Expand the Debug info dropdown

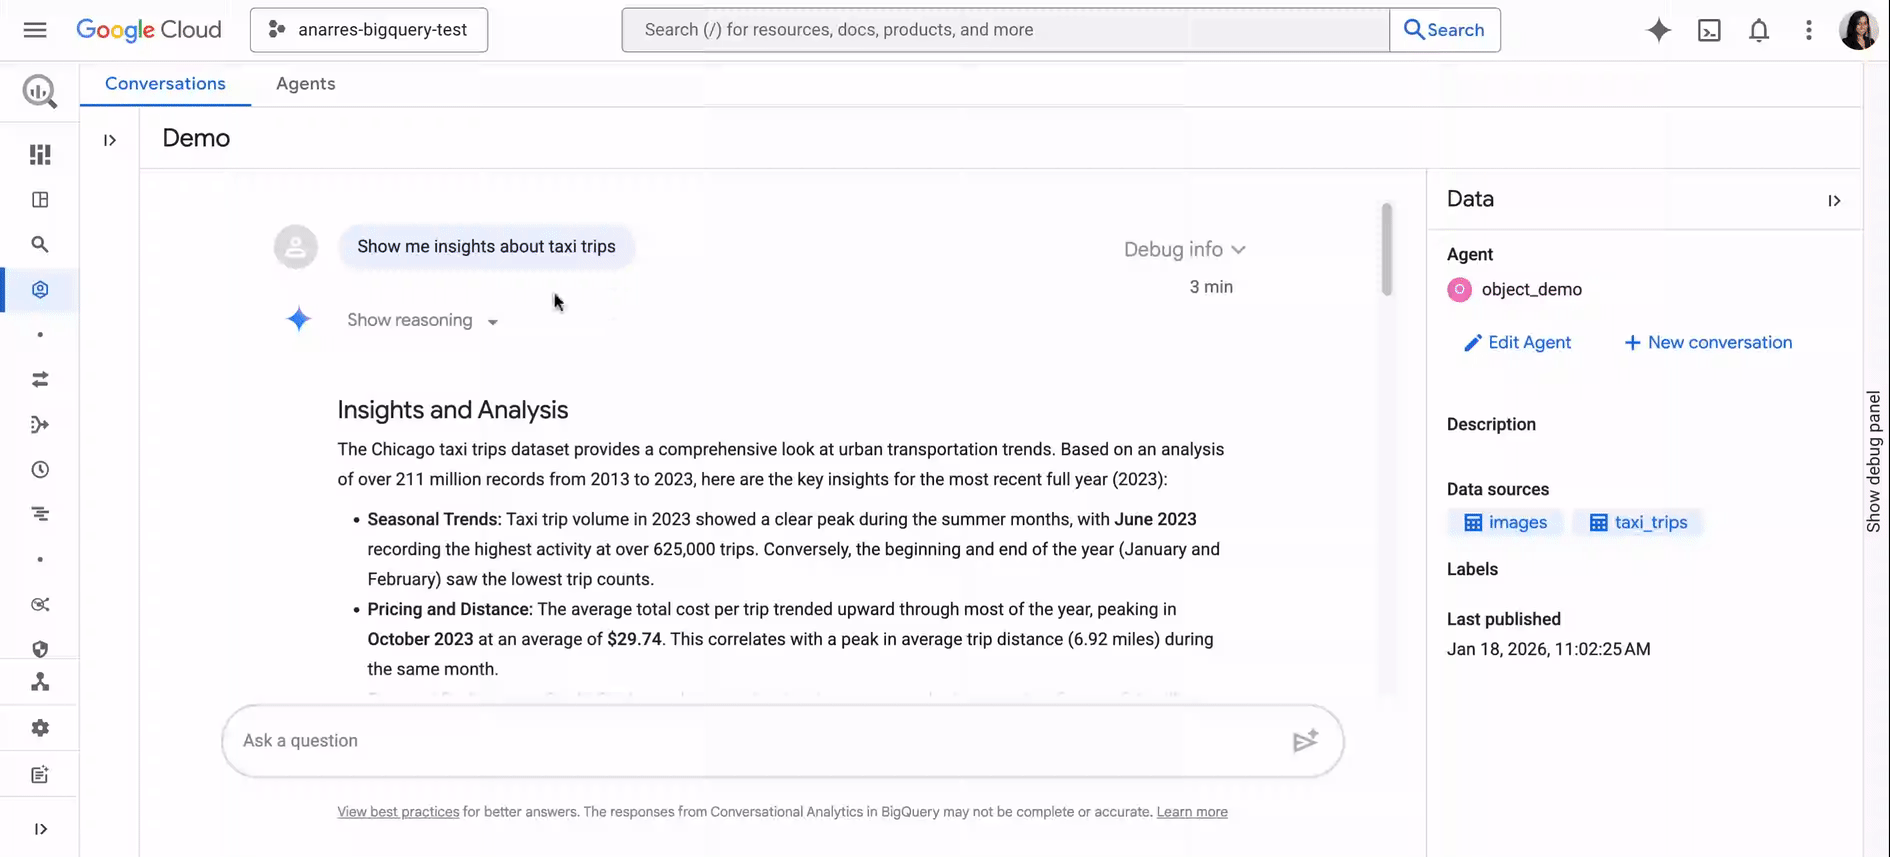point(1184,250)
